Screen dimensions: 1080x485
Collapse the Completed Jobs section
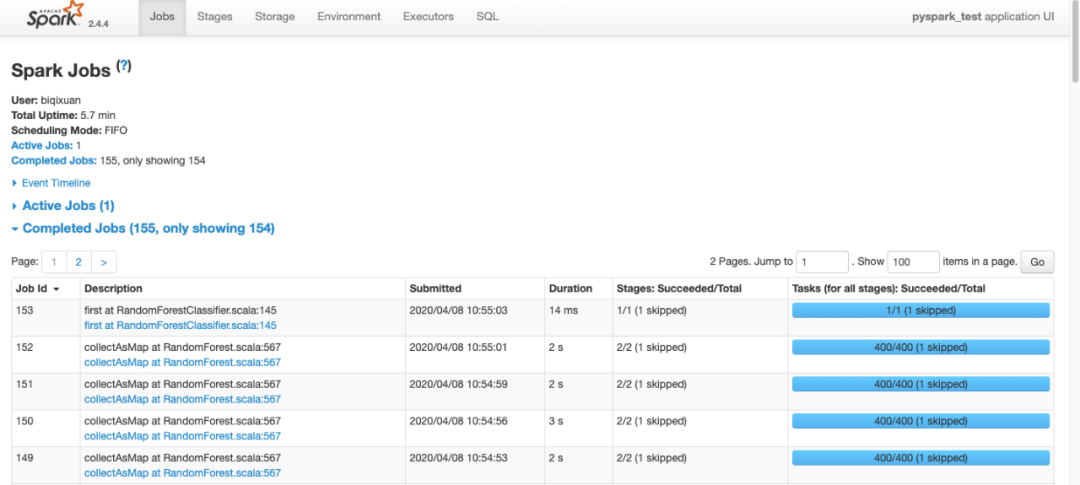pos(143,229)
